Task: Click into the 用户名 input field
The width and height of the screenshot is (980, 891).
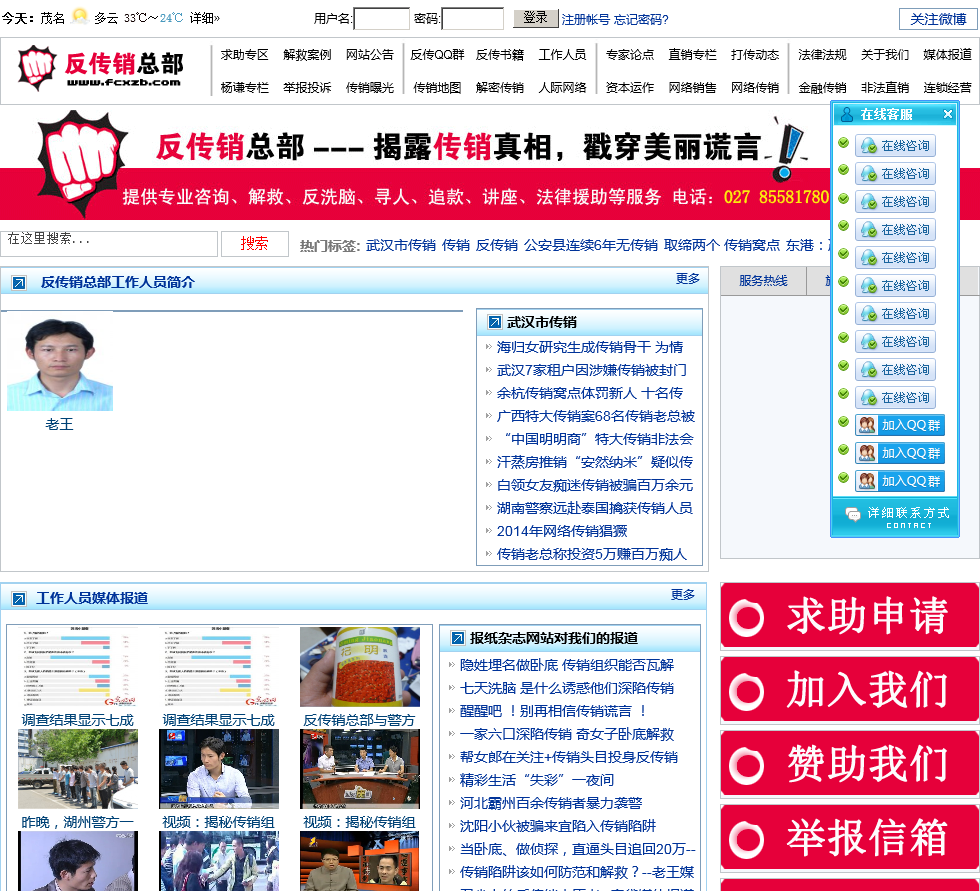Action: tap(381, 19)
